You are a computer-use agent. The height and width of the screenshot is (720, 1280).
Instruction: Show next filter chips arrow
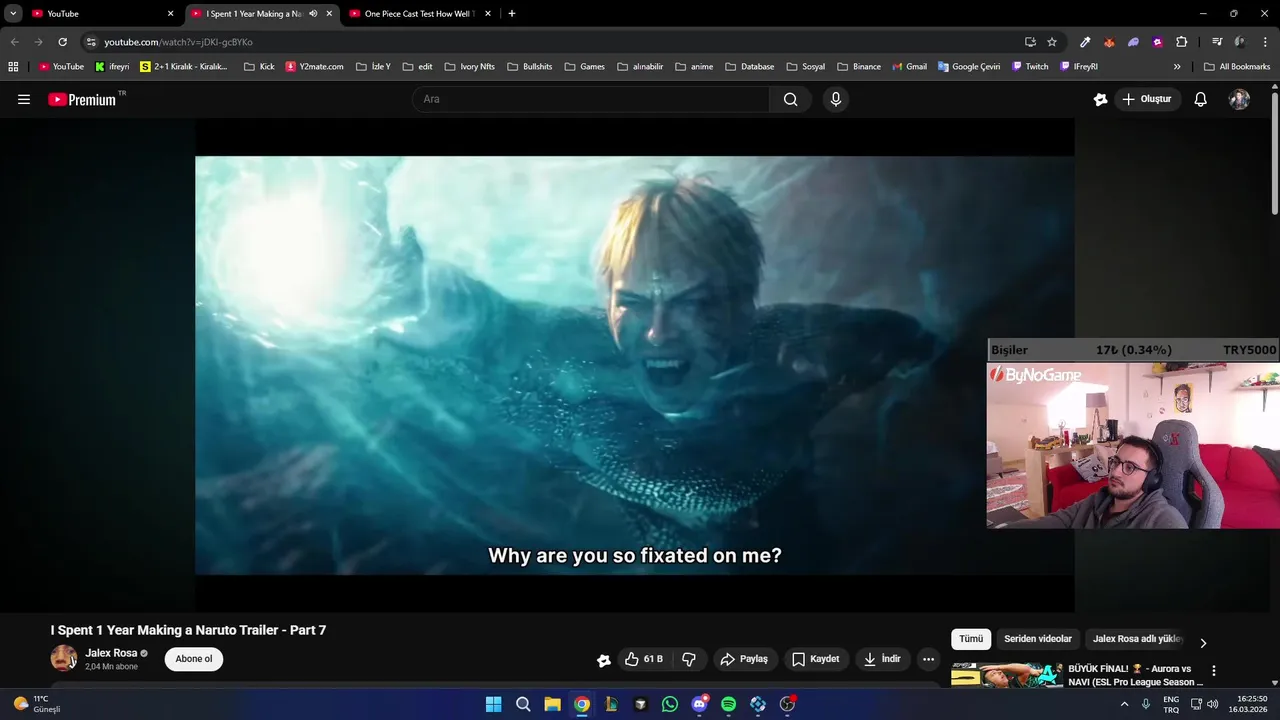point(1203,643)
